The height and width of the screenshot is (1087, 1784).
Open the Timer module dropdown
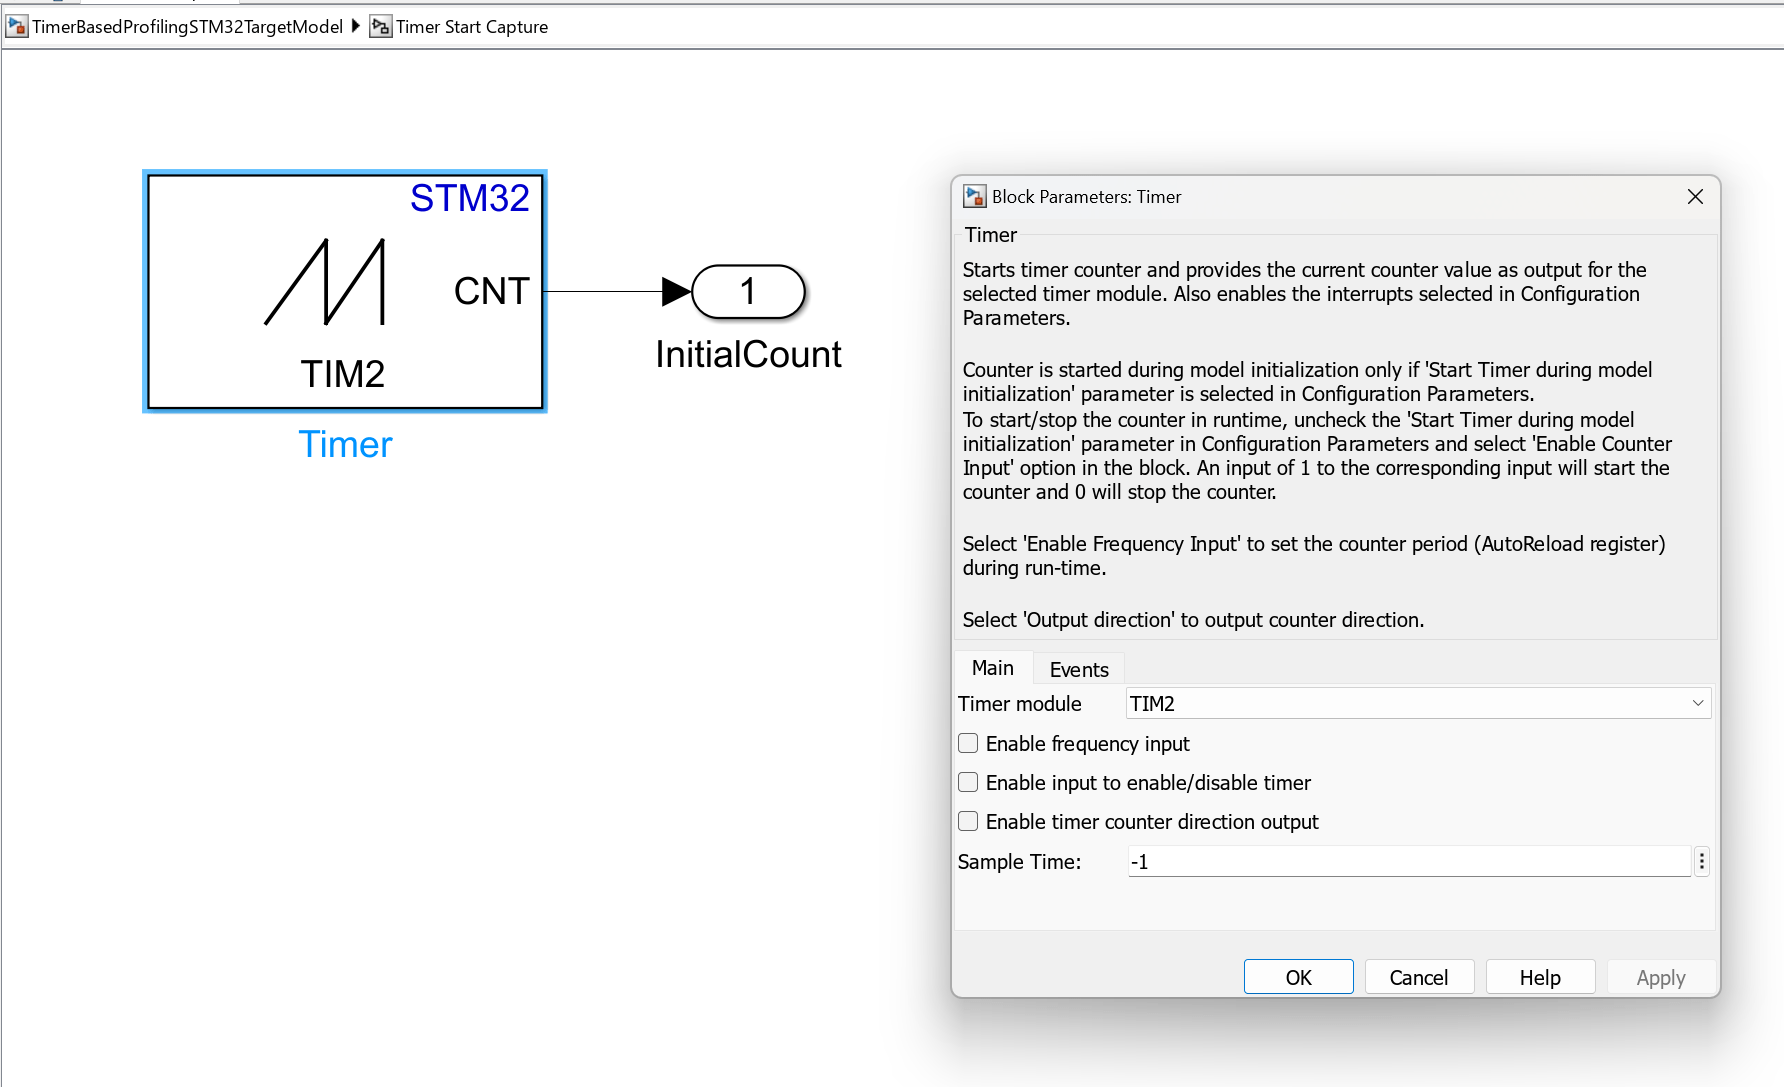[1417, 704]
